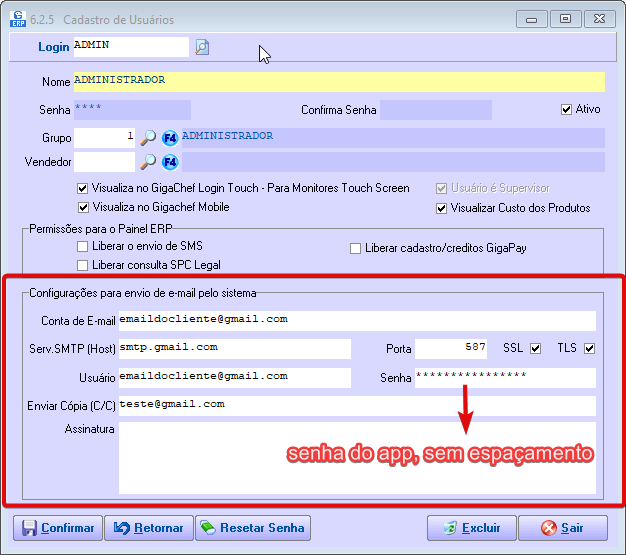Image resolution: width=626 pixels, height=555 pixels.
Task: Enable Liberar o envio de SMS
Action: tap(83, 247)
